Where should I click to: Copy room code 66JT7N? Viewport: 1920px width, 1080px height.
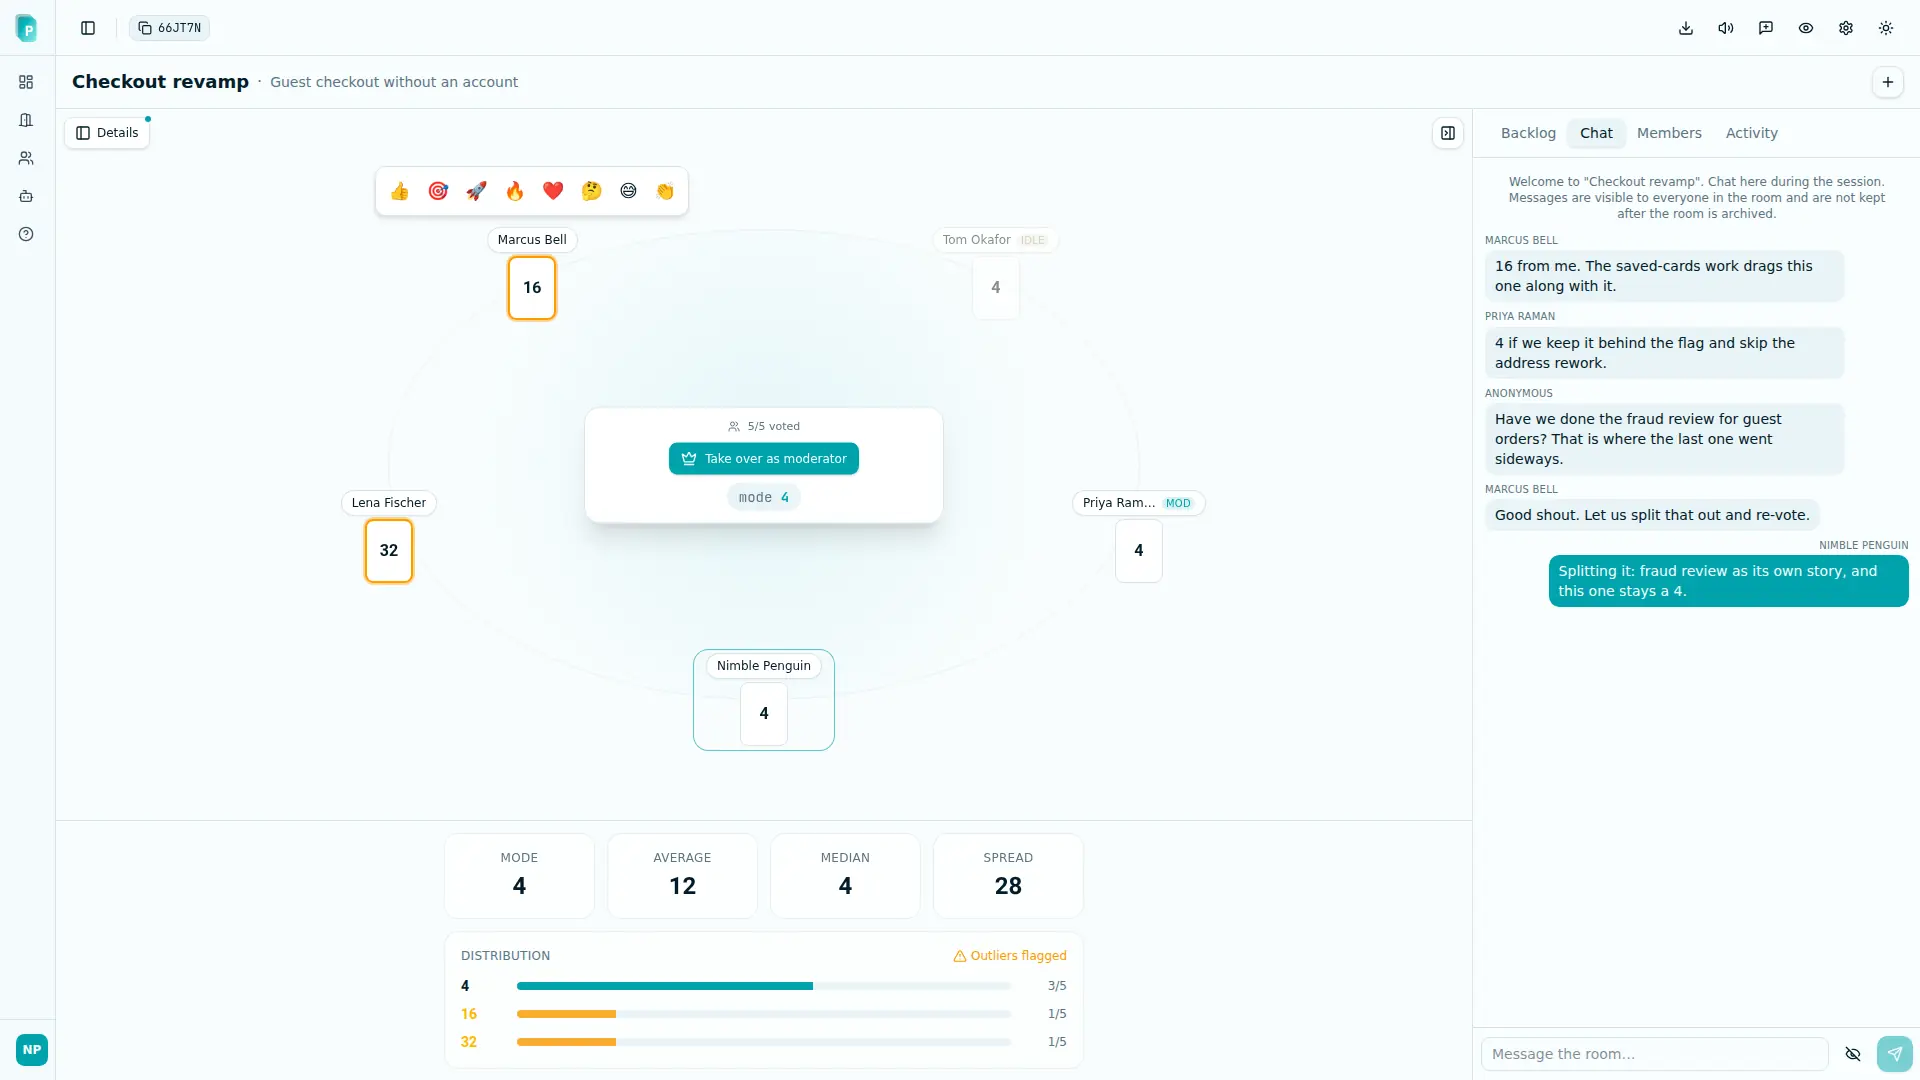click(169, 28)
